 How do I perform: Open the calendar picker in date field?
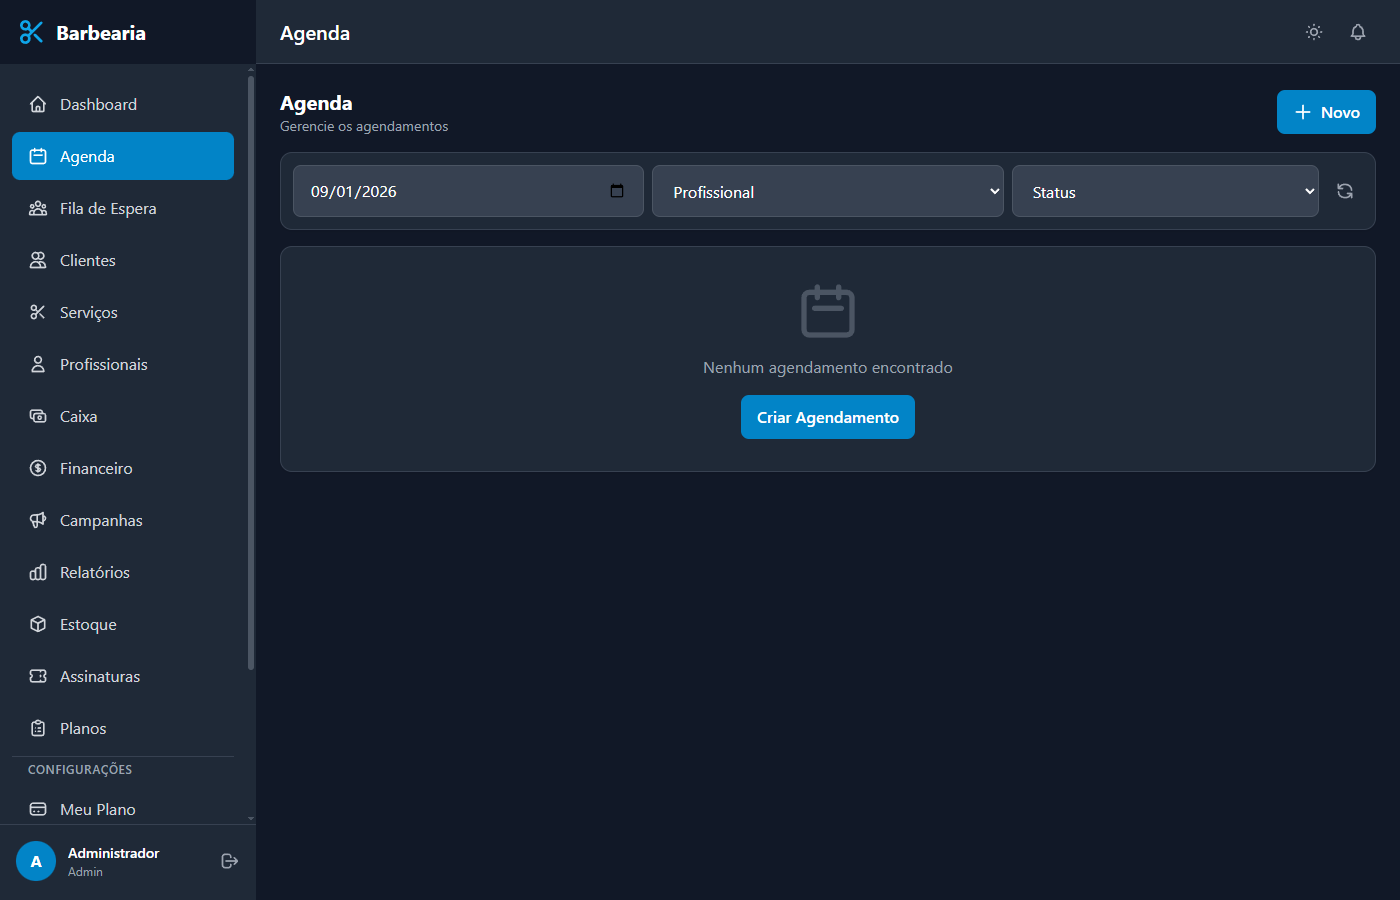(x=617, y=191)
